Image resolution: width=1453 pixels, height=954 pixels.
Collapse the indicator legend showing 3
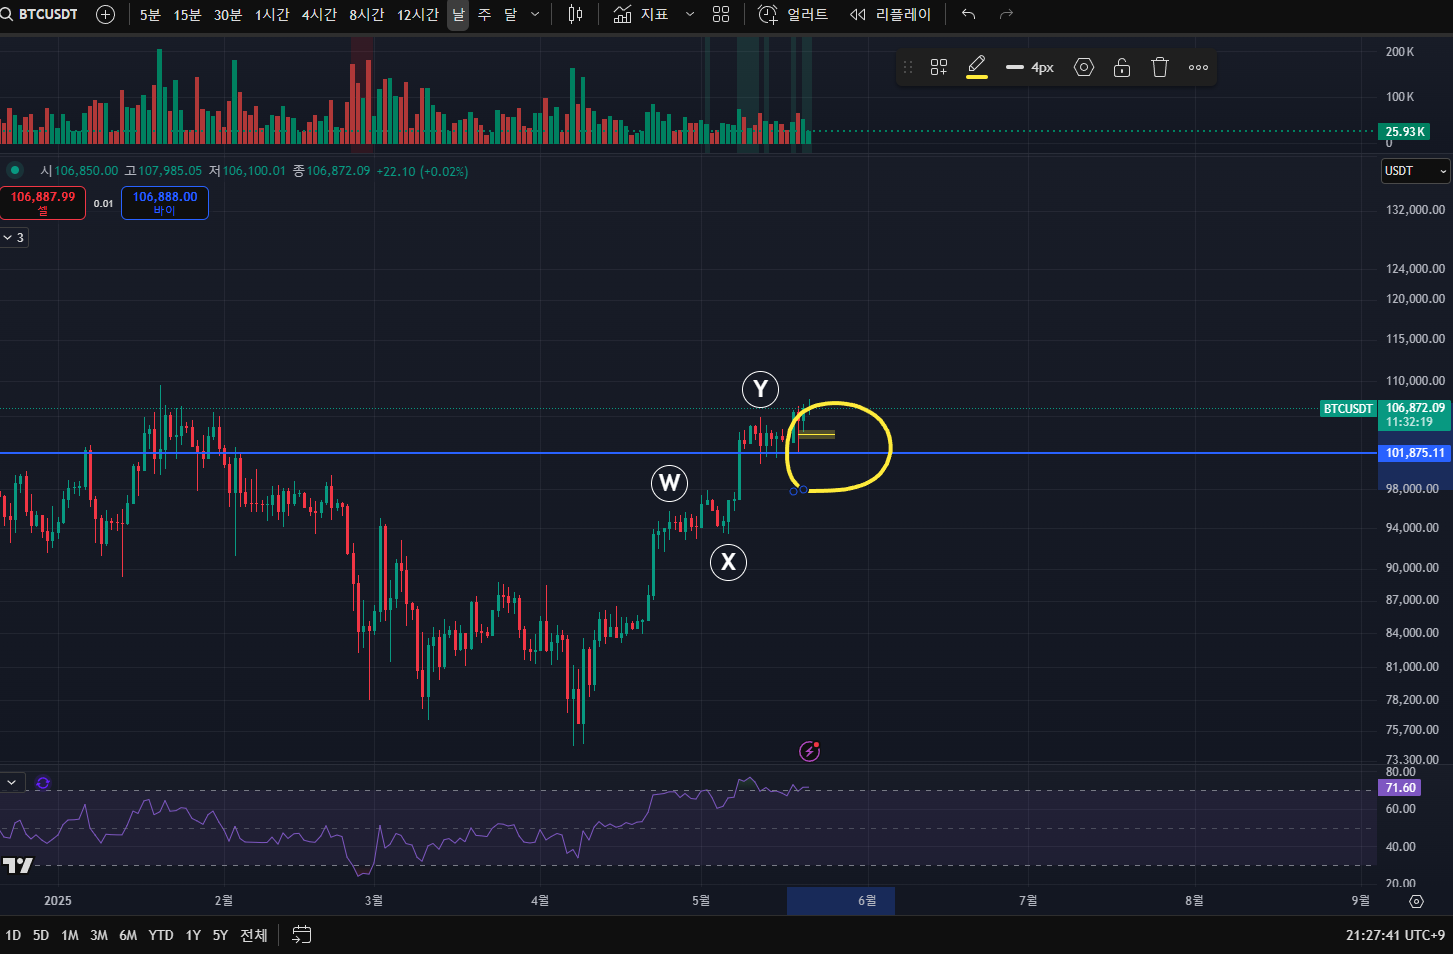(x=14, y=238)
